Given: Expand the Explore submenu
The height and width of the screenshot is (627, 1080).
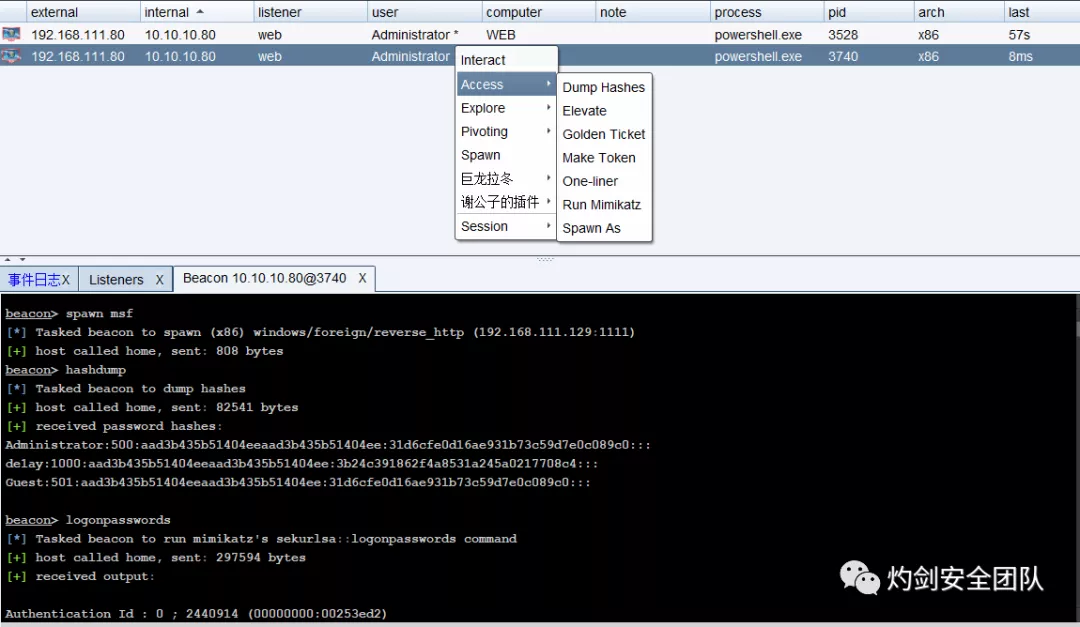Looking at the screenshot, I should (506, 108).
